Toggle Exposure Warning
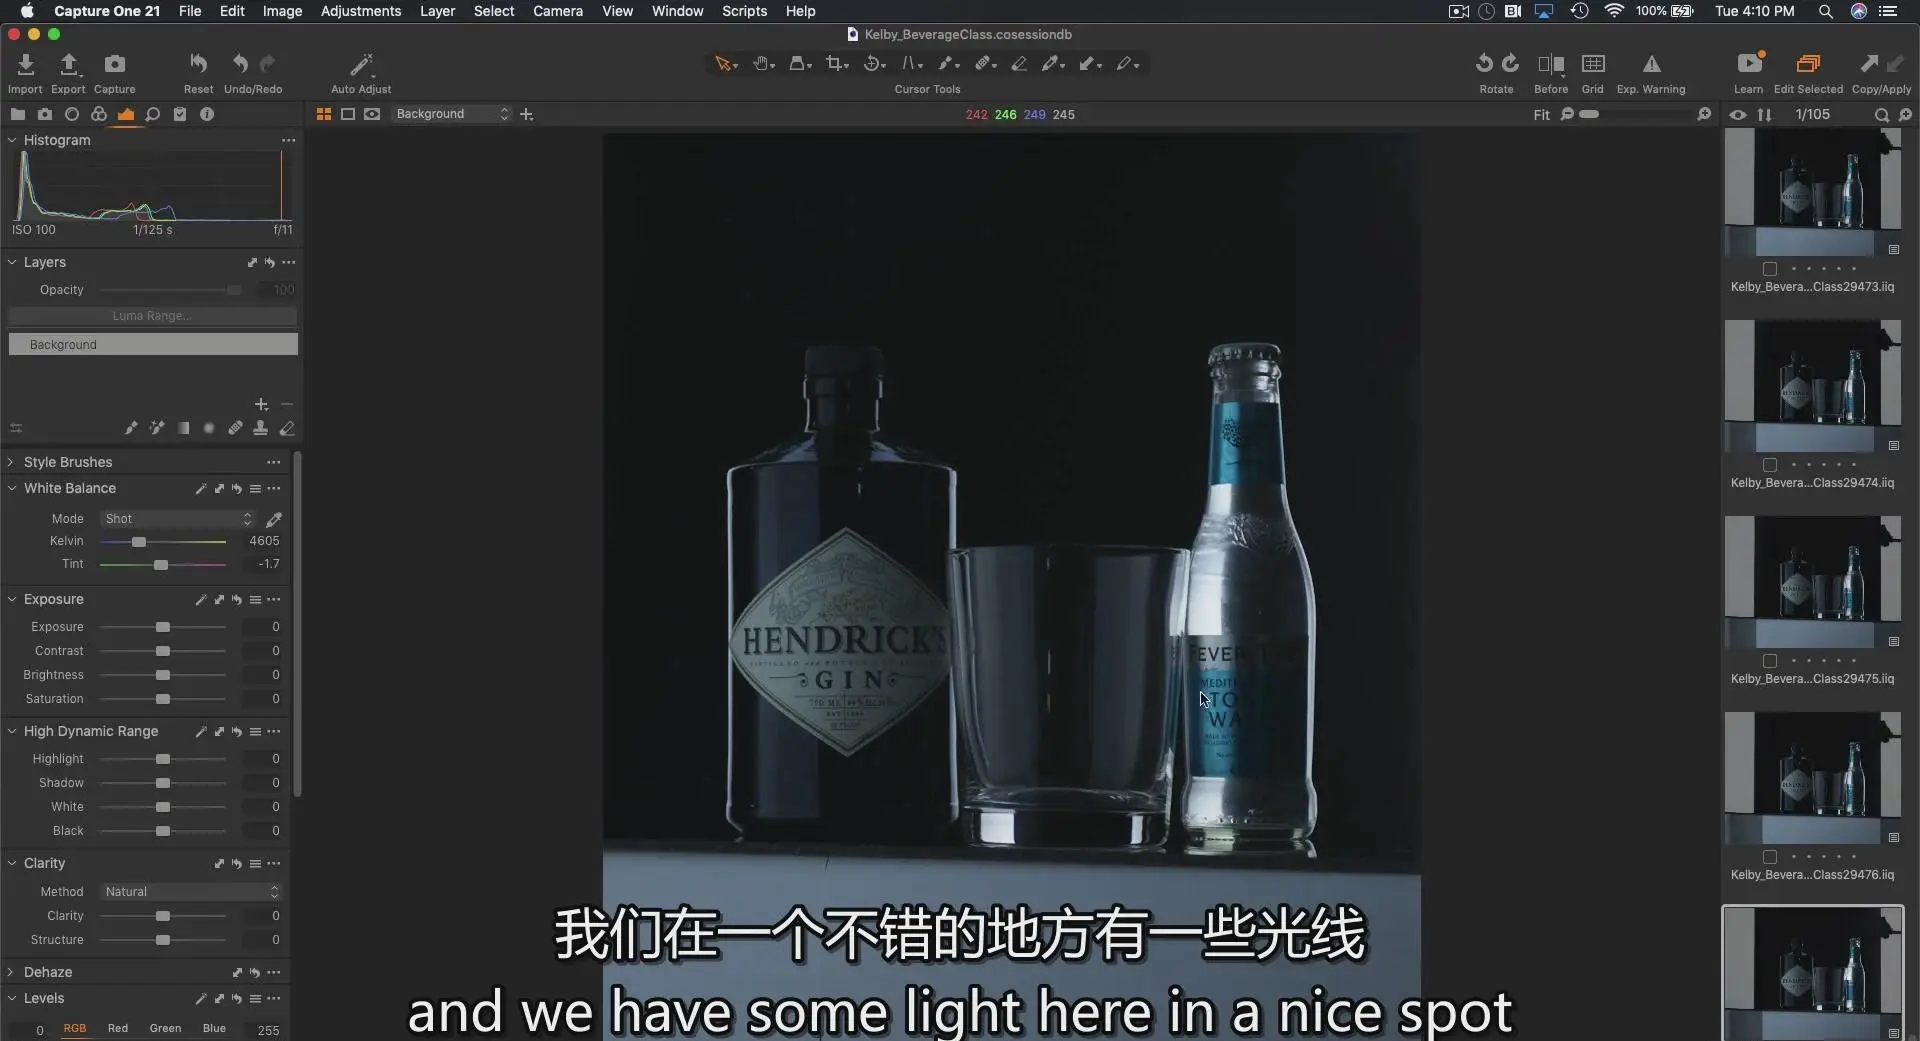Screen dimensions: 1920x1041 (x=1651, y=64)
